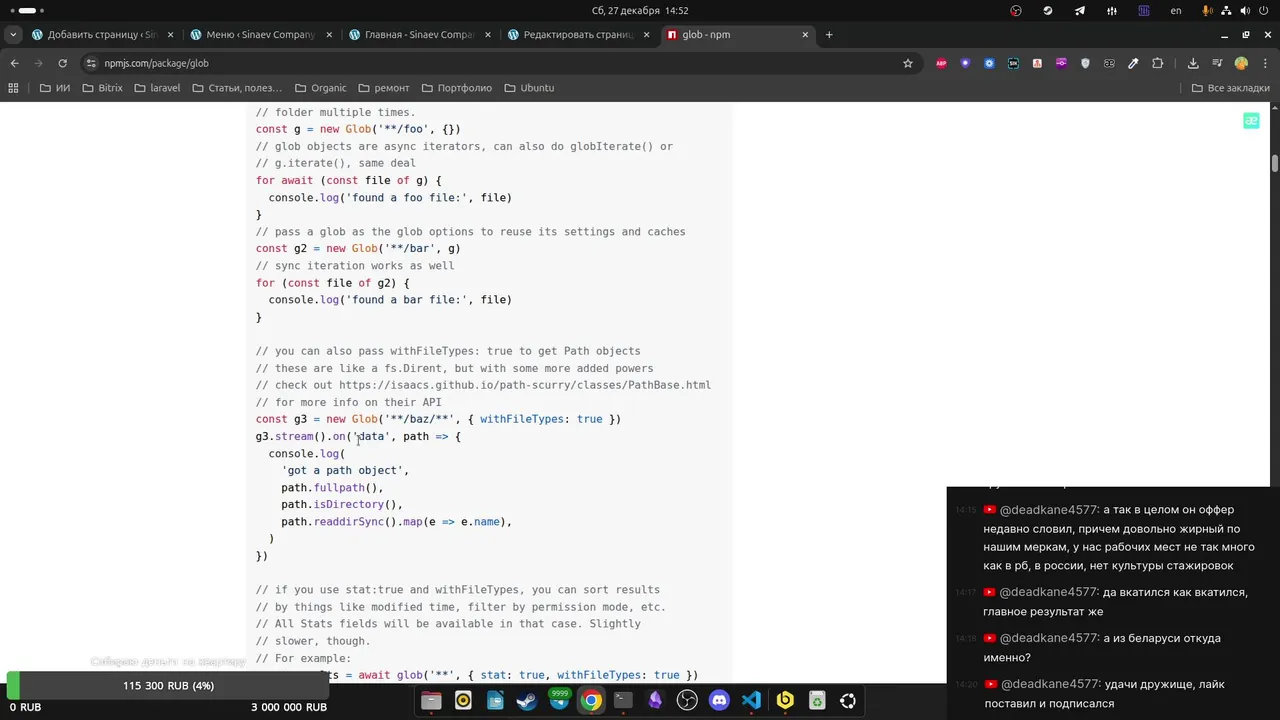Open a new tab

[828, 35]
